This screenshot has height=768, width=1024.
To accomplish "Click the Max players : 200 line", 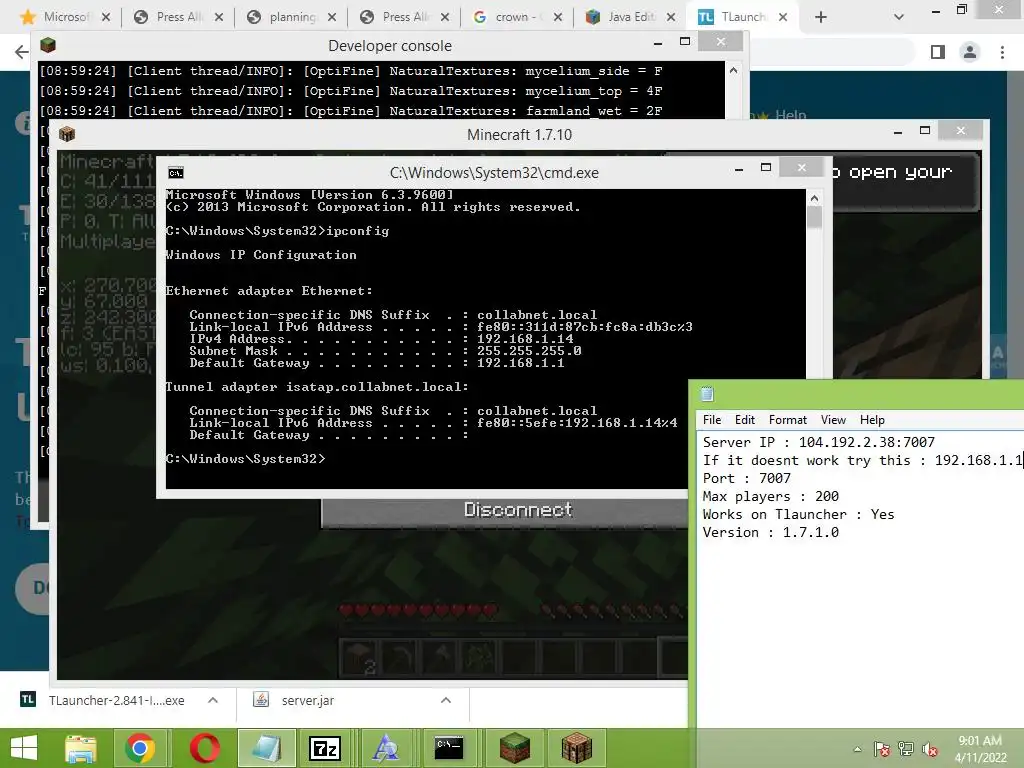I will pyautogui.click(x=771, y=496).
